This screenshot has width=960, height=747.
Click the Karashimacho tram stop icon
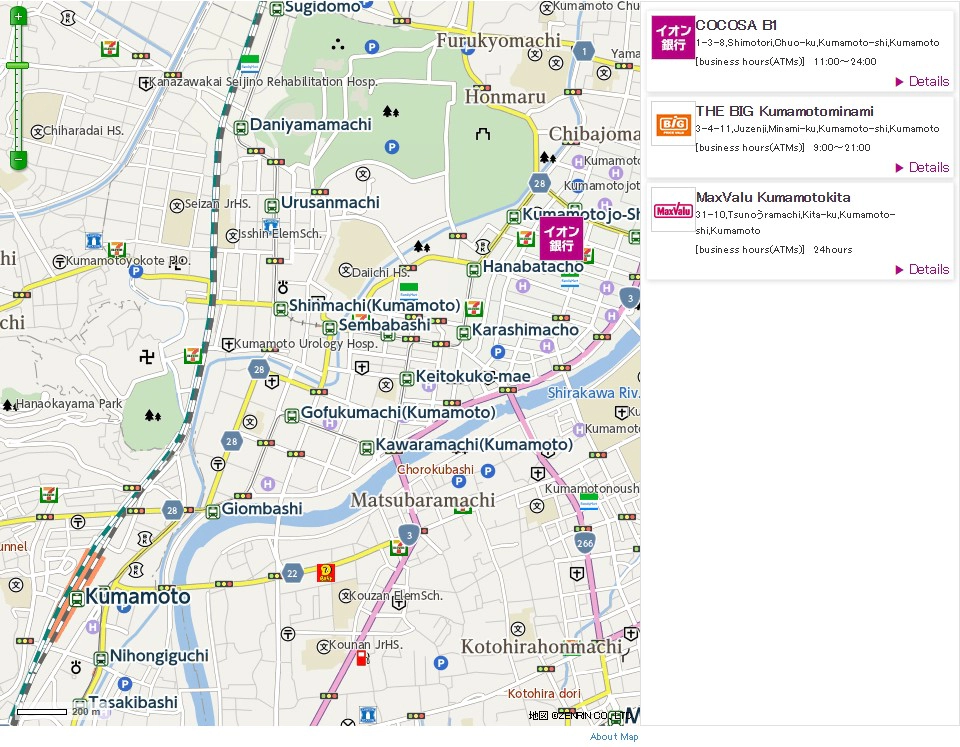pos(463,332)
